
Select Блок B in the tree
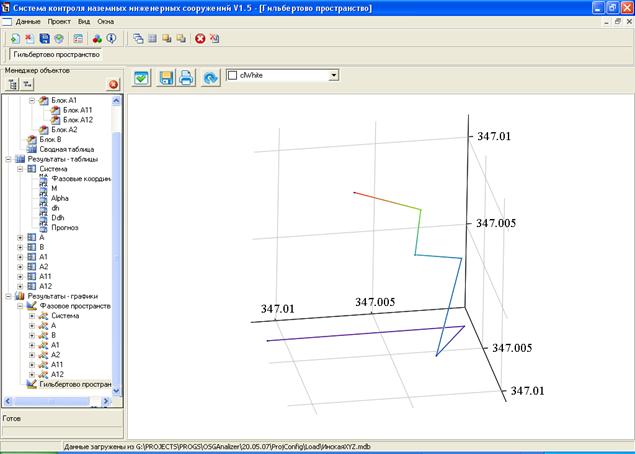(x=50, y=139)
